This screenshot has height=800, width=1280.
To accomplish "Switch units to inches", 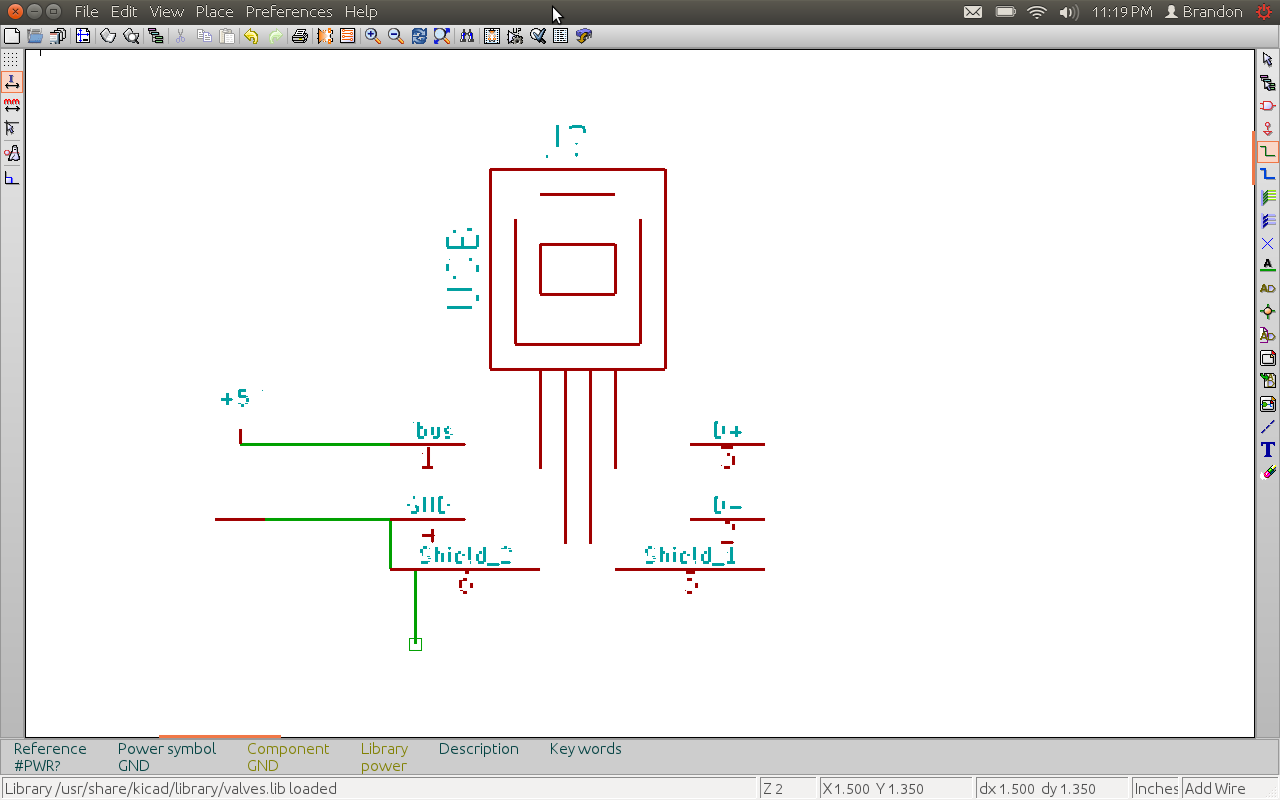I will click(11, 82).
